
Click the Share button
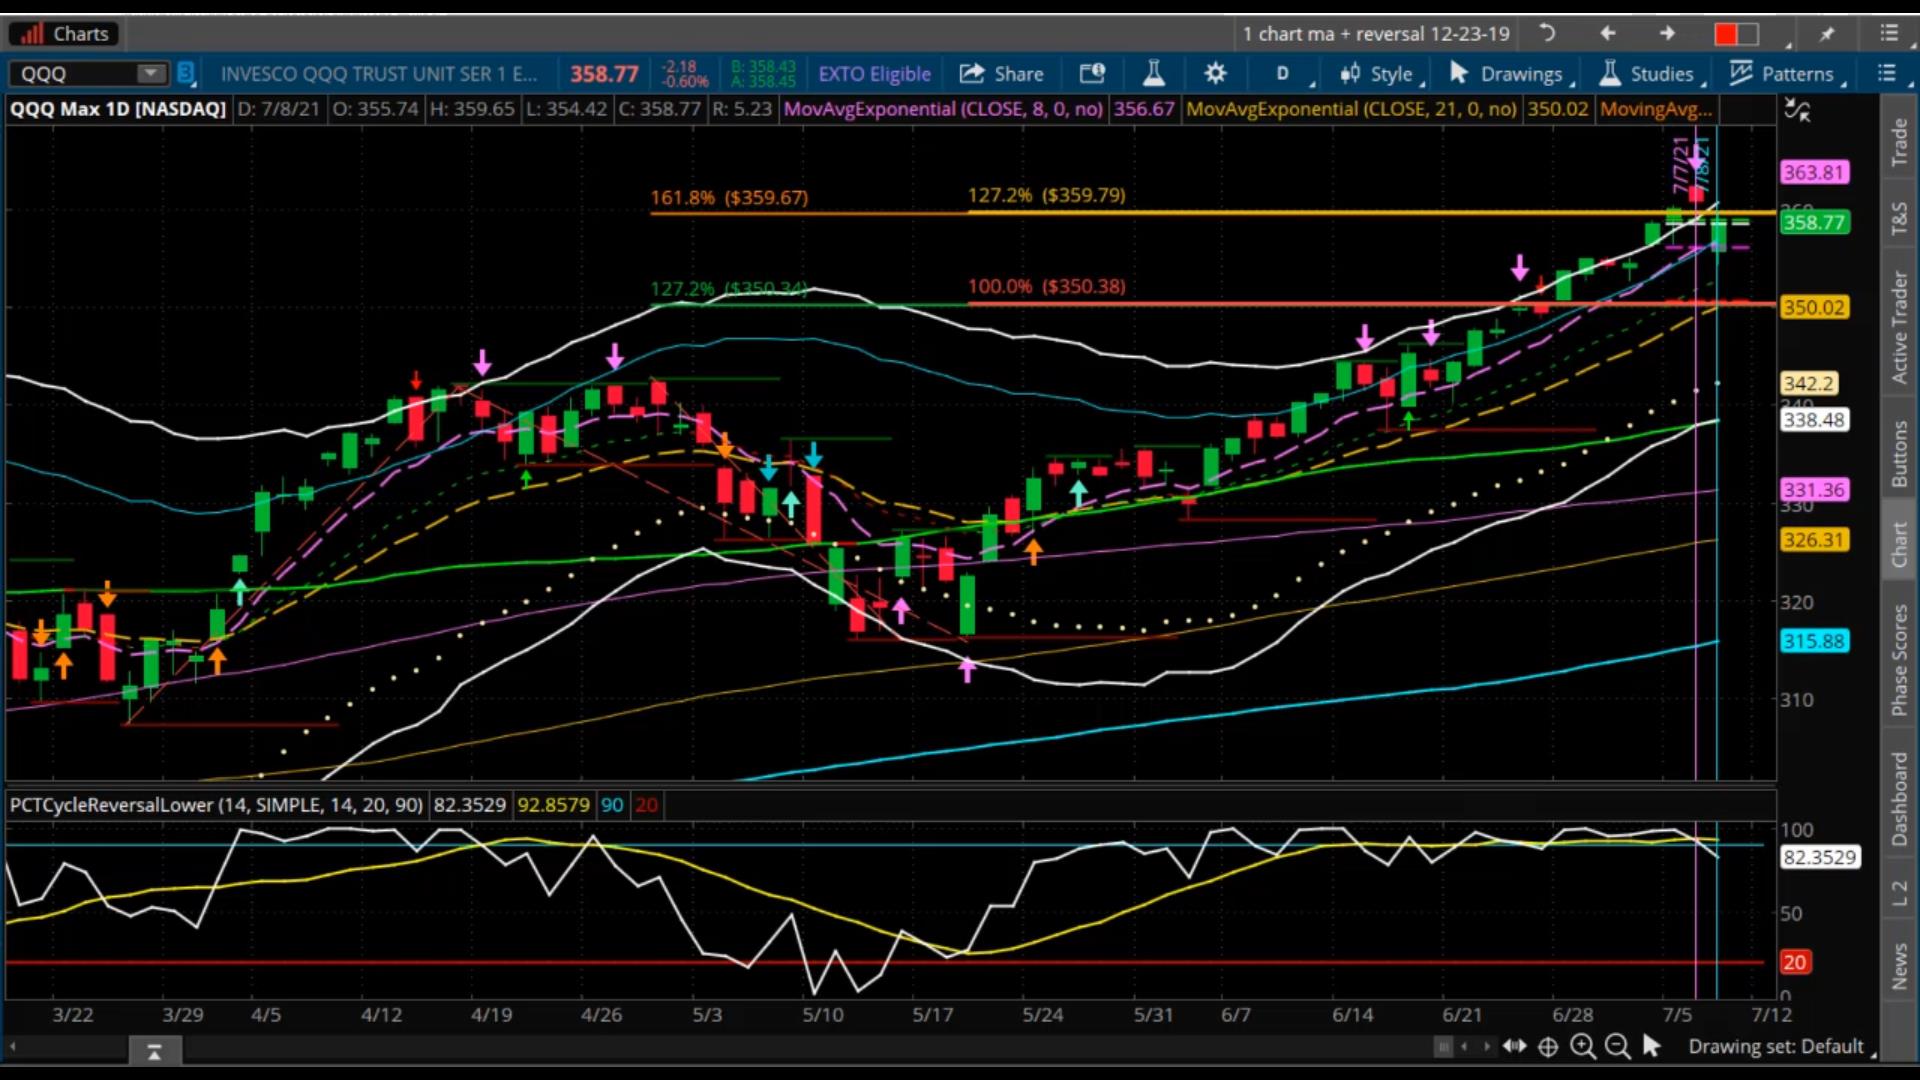1002,74
